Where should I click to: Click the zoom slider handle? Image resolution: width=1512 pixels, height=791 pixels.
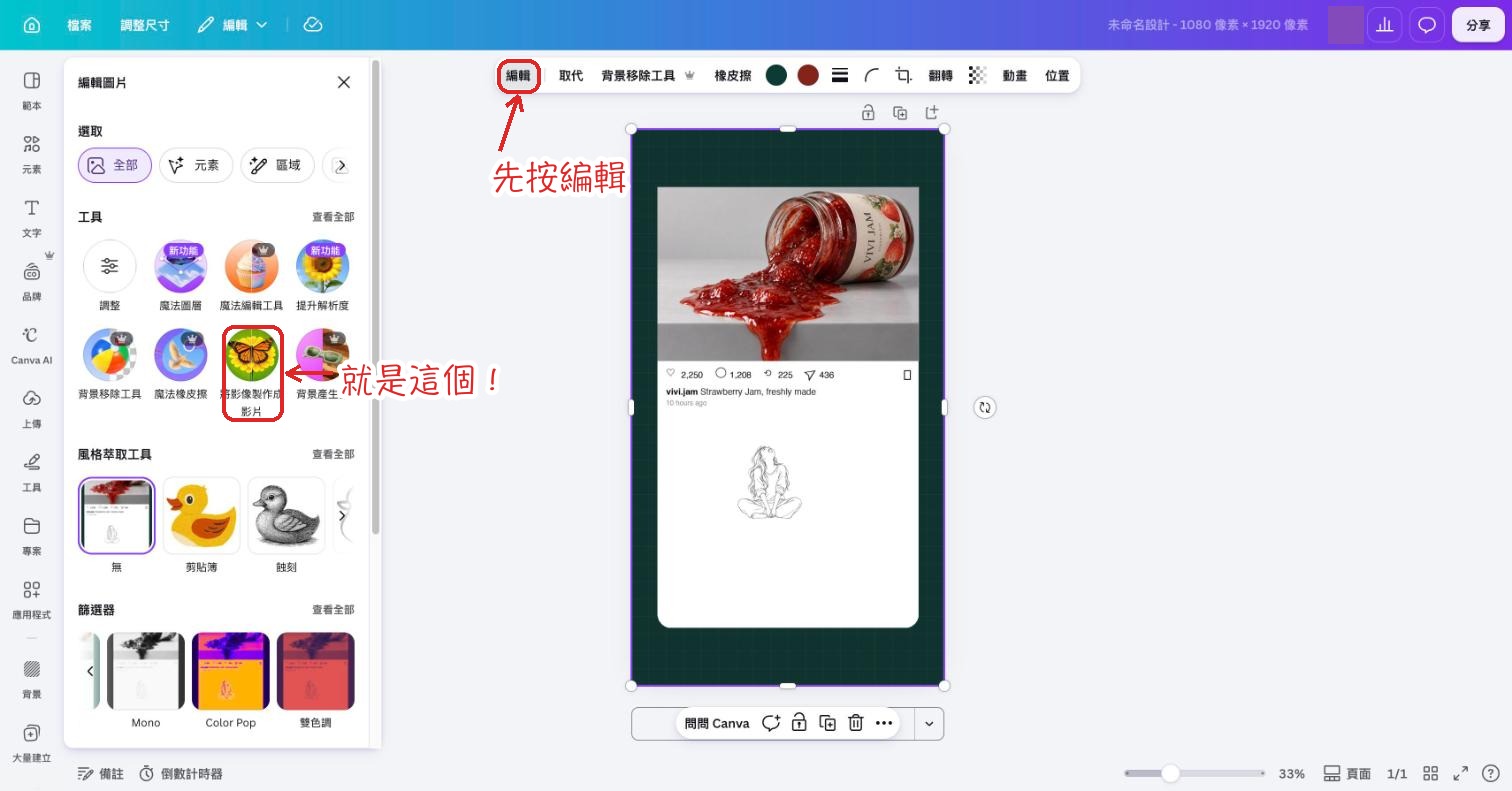(1170, 773)
